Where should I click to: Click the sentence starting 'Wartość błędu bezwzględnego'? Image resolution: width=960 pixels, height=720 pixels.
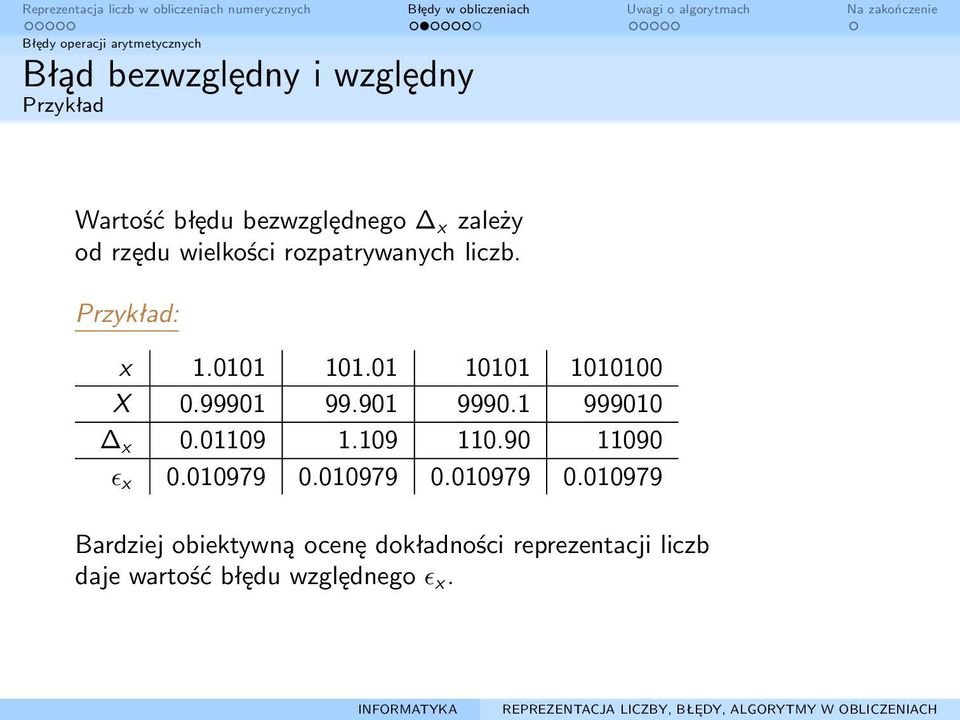(x=299, y=221)
